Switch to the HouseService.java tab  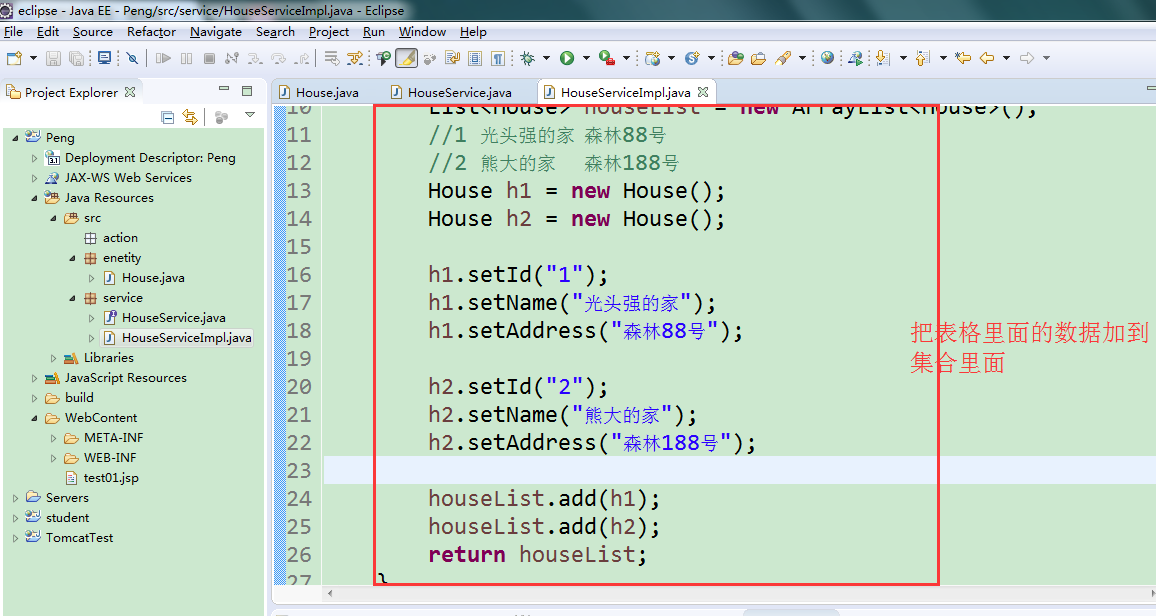tap(453, 92)
